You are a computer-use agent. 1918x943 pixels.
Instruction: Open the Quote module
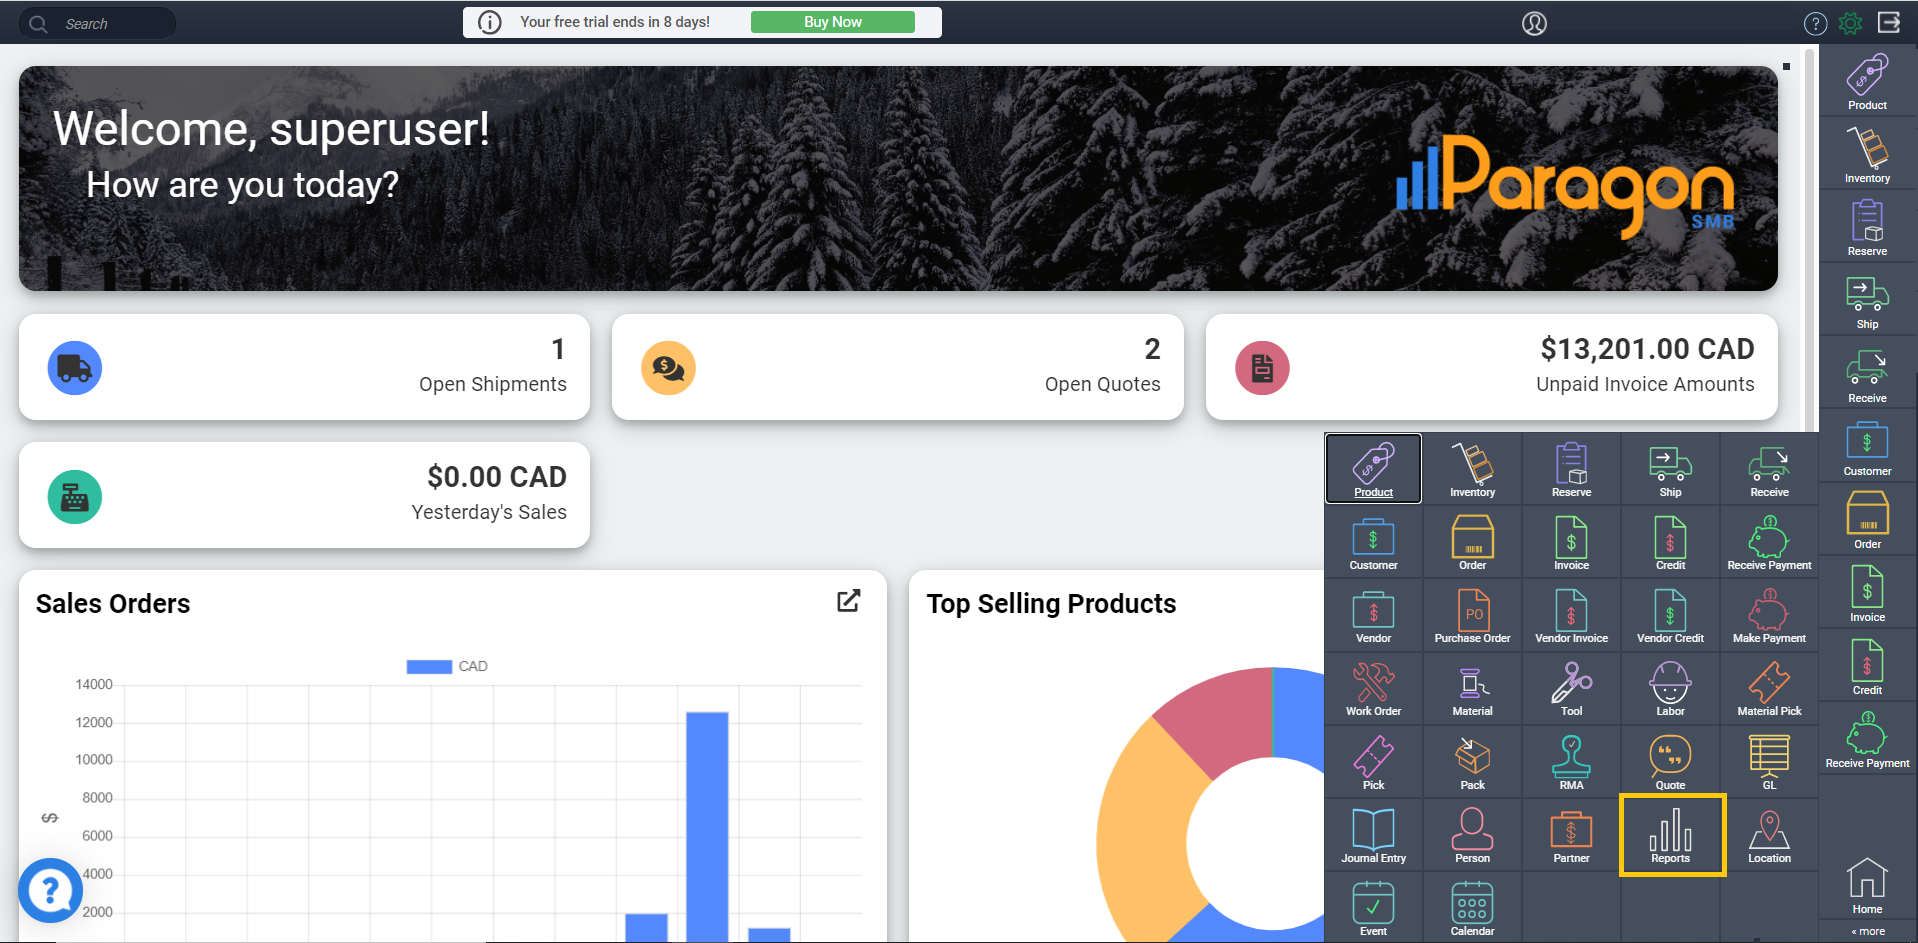pos(1670,762)
